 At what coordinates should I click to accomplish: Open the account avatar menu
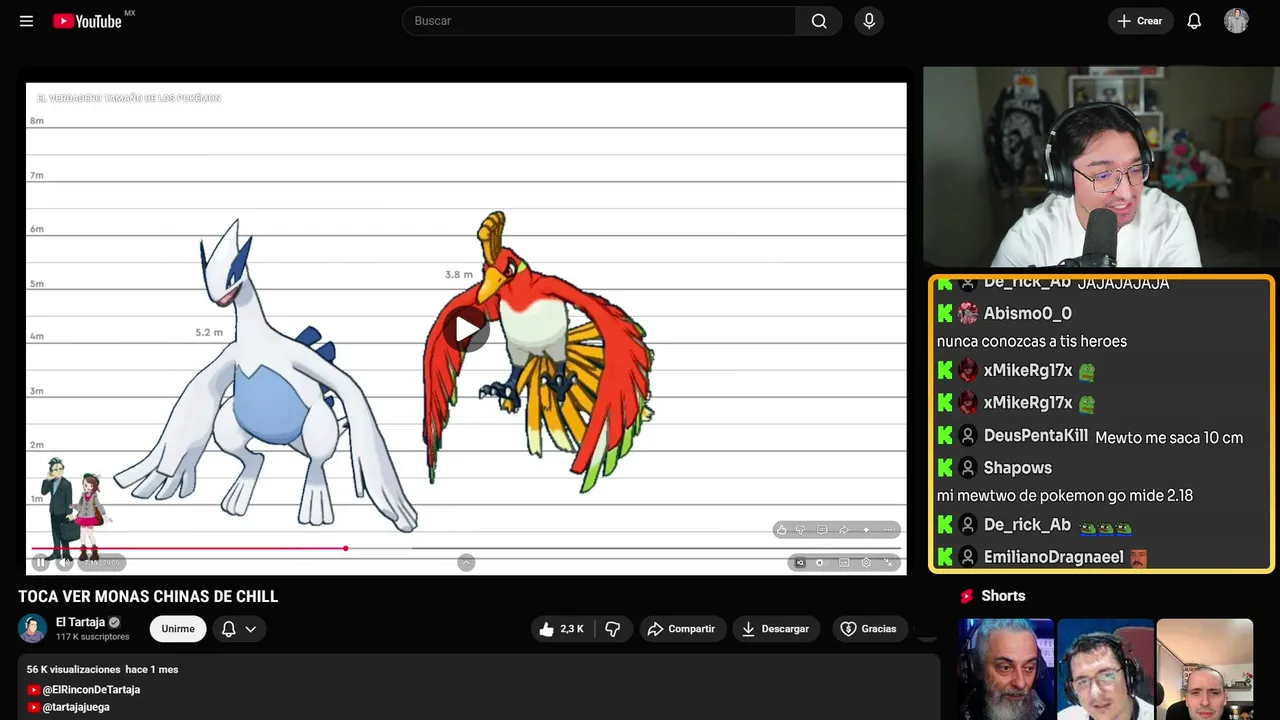(1236, 21)
